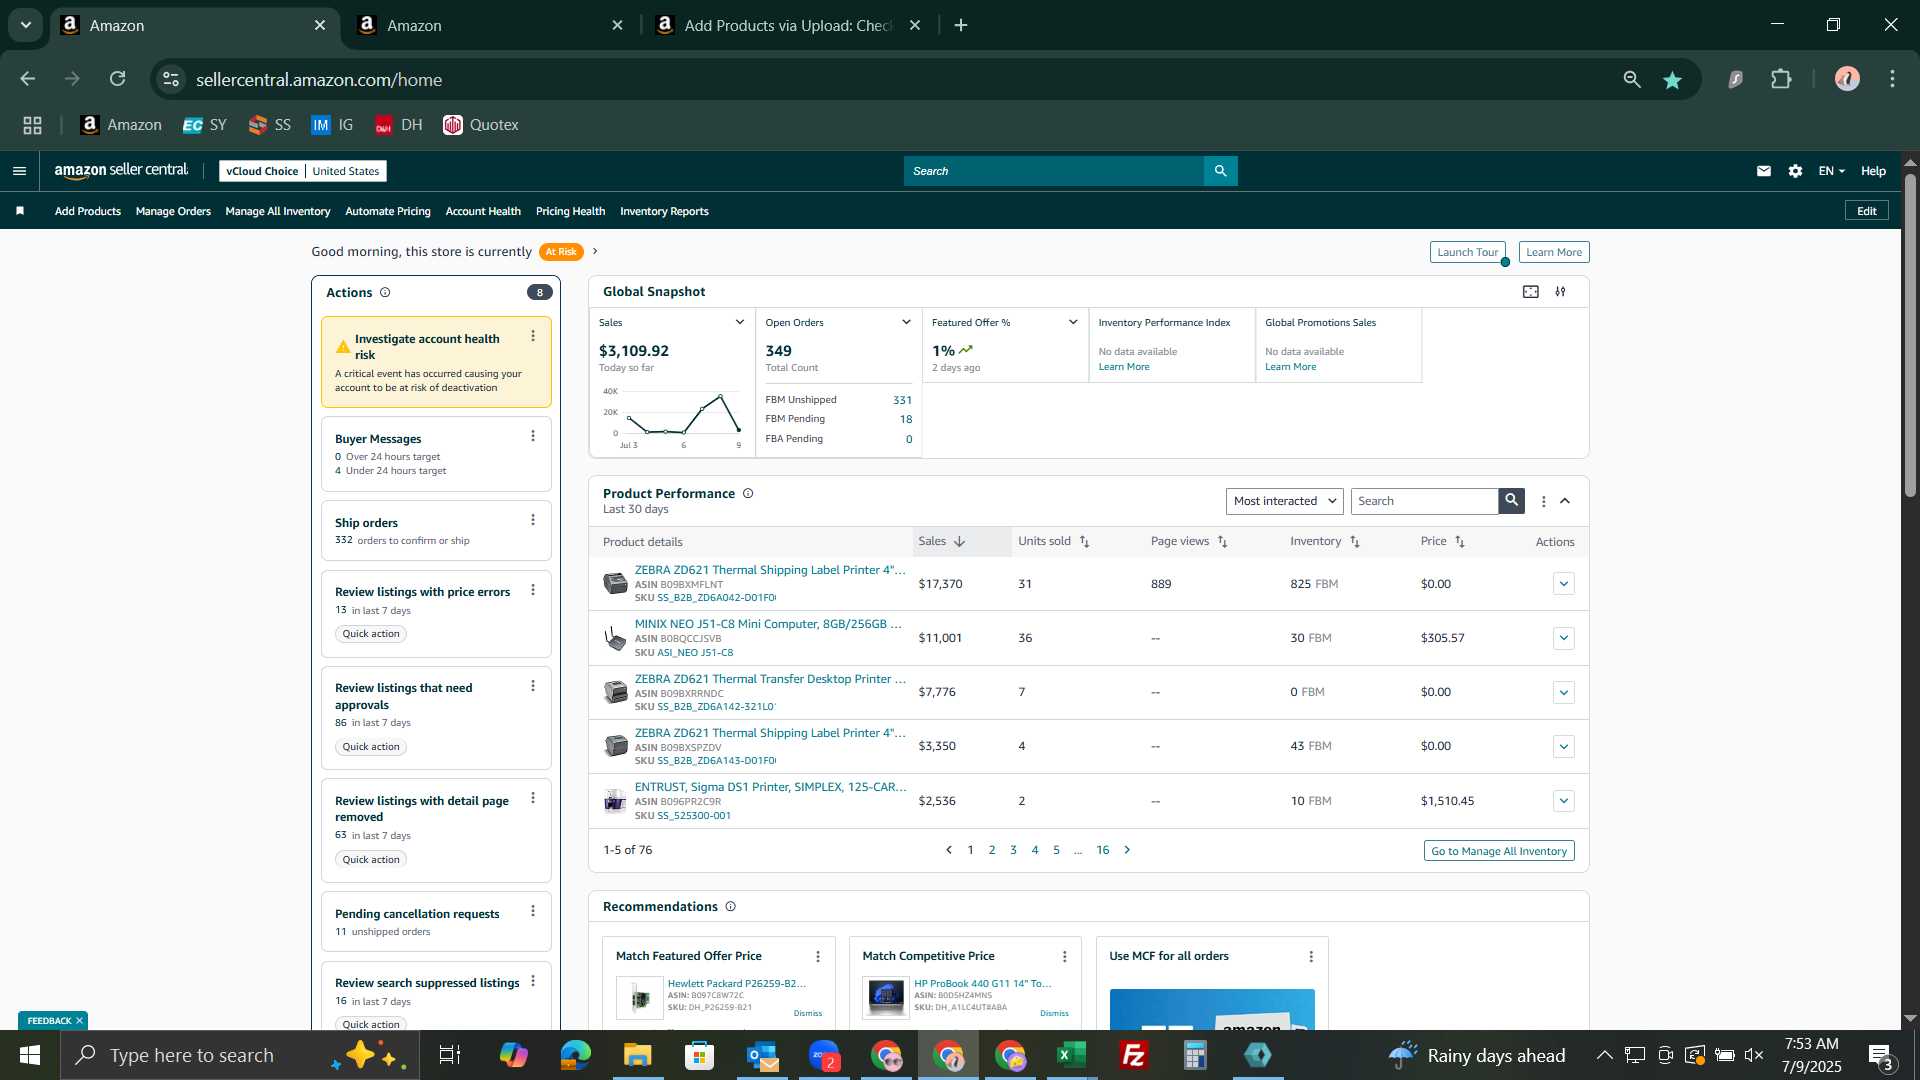The height and width of the screenshot is (1080, 1920).
Task: Open three-dot menu on Use MCF card
Action: pyautogui.click(x=1312, y=957)
